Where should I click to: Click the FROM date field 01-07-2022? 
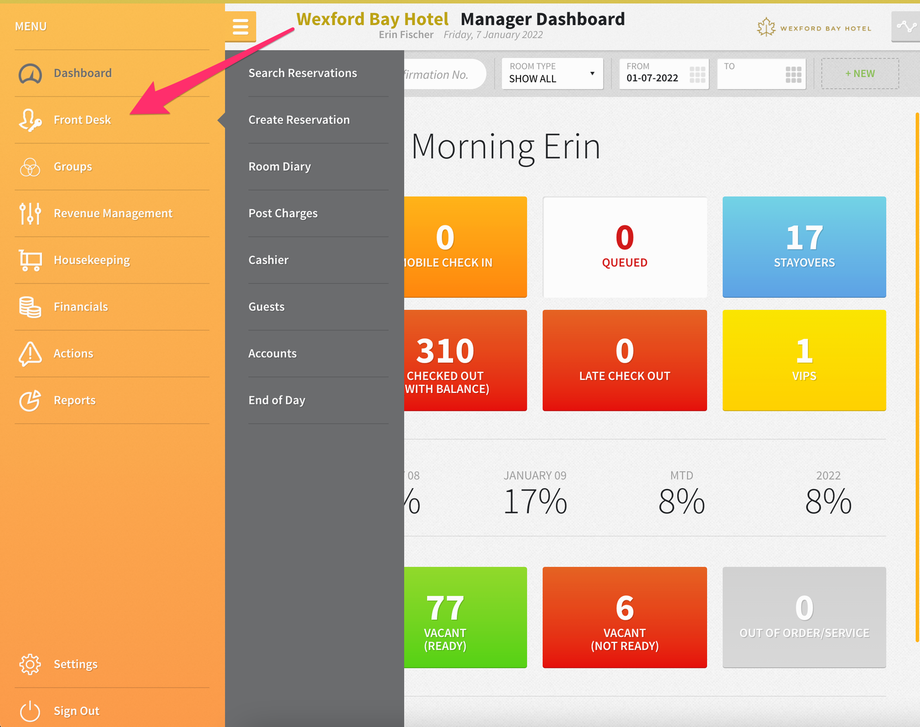[664, 74]
